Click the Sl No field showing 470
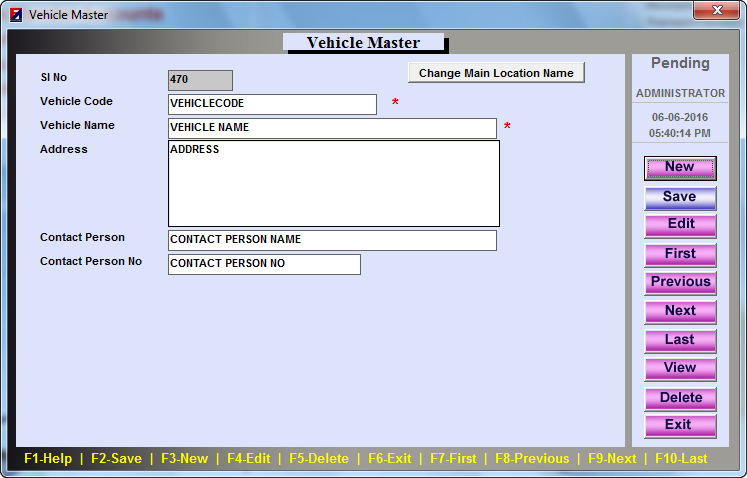Screen dimensions: 747x478 (200, 80)
